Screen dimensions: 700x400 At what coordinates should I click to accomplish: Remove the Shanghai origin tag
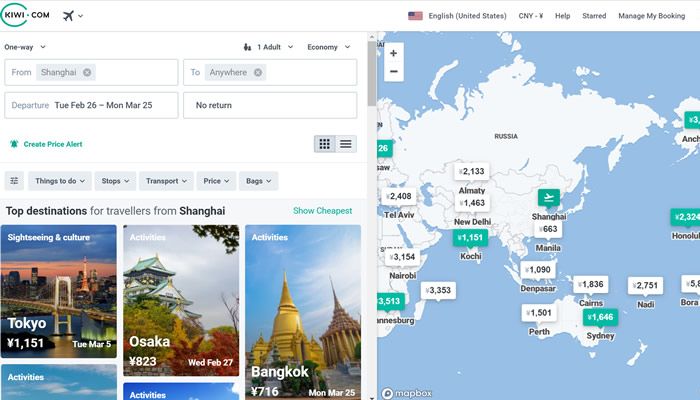[87, 72]
